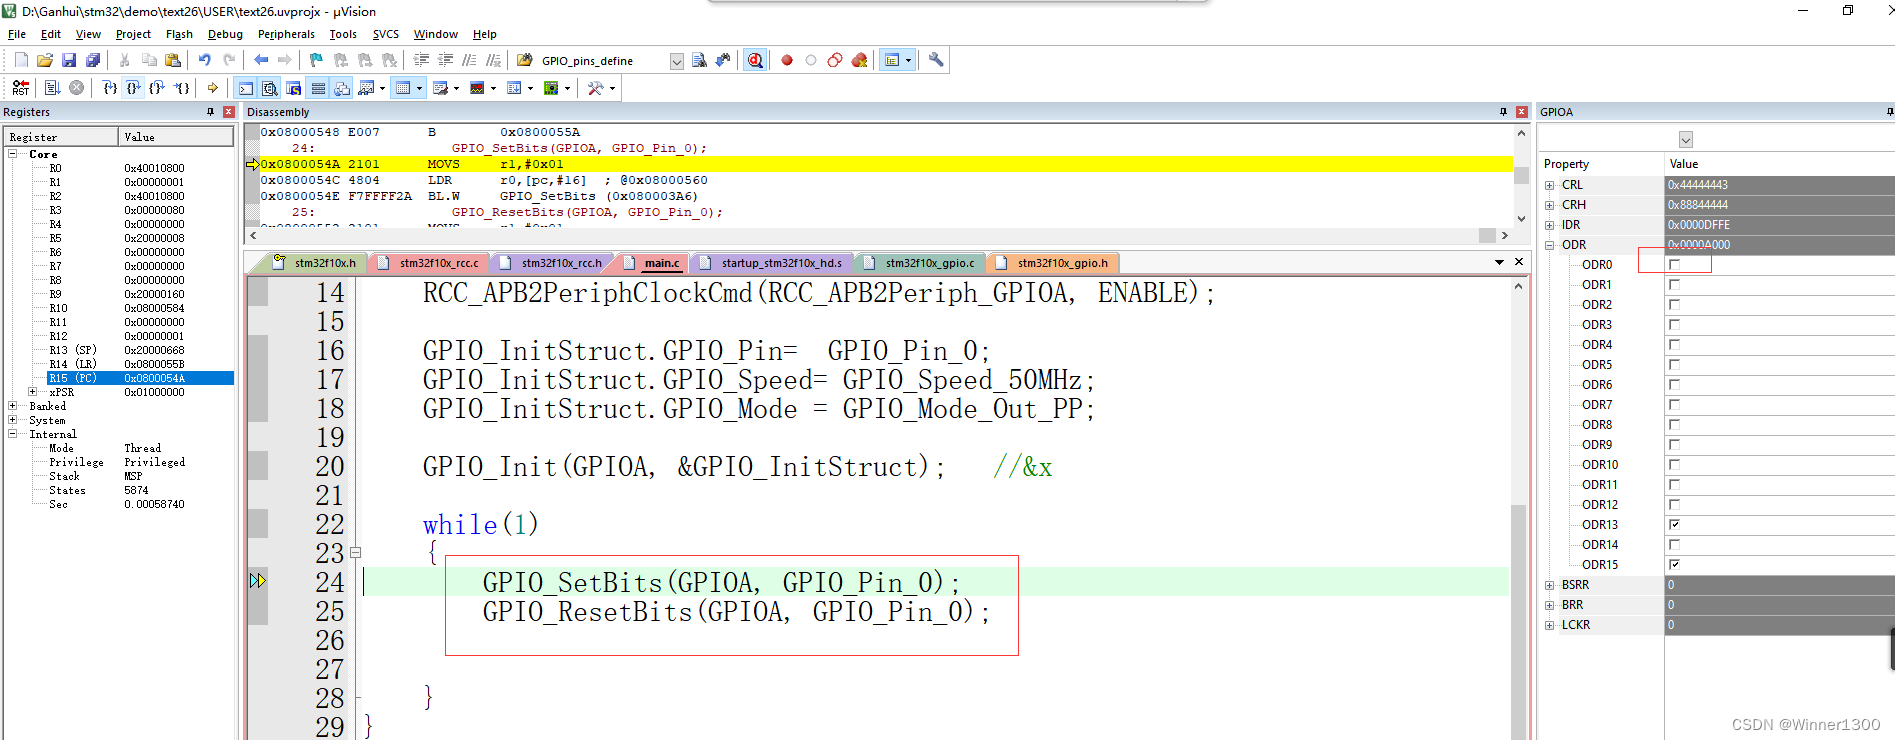Click the Step into icon
The image size is (1895, 740).
pos(110,88)
